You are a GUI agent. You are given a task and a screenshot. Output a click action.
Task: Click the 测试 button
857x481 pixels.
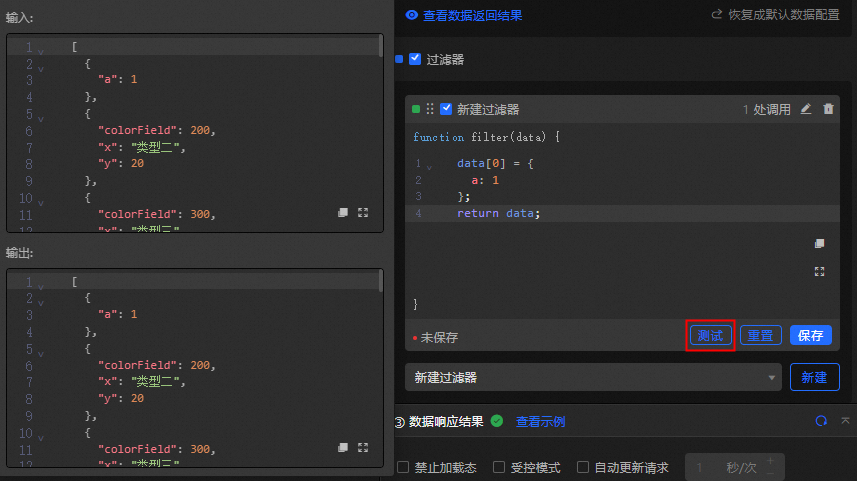click(711, 335)
